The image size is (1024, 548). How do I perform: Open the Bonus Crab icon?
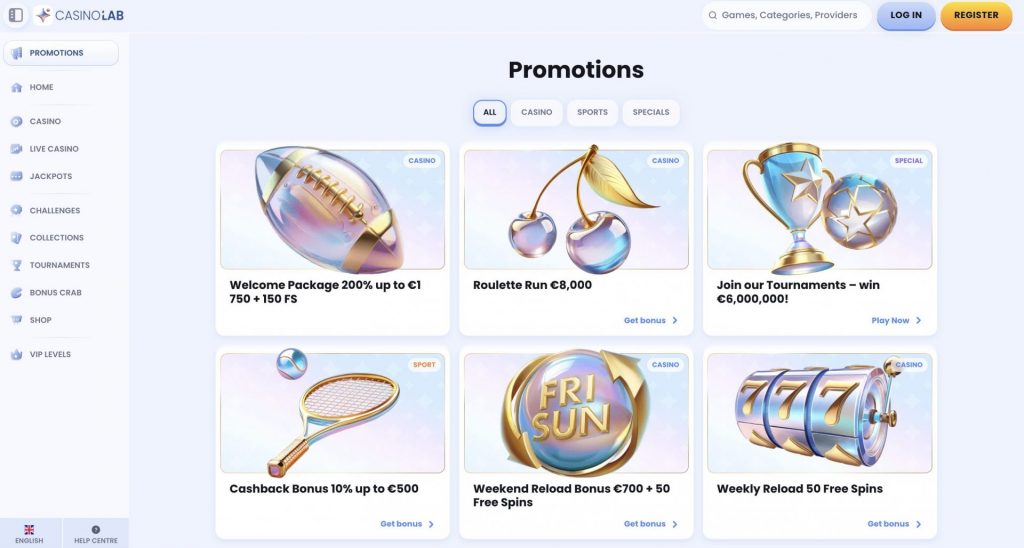tap(16, 293)
